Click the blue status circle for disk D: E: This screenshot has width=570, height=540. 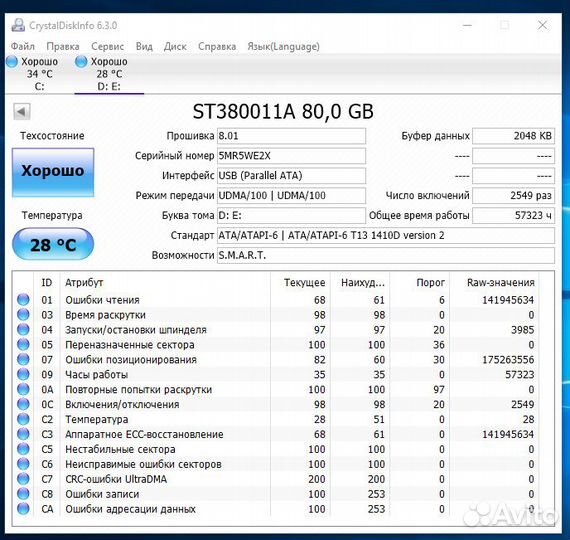81,61
